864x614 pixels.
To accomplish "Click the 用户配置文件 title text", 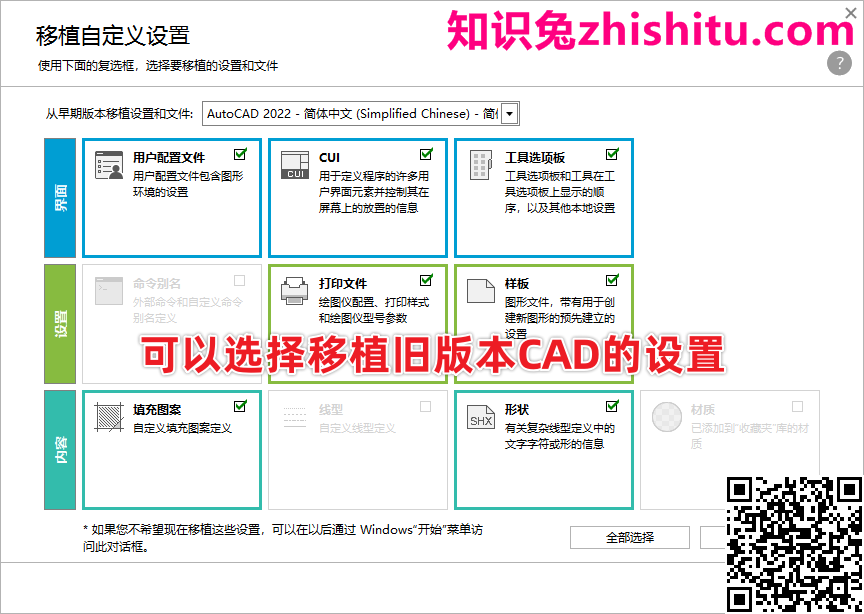I will coord(169,158).
